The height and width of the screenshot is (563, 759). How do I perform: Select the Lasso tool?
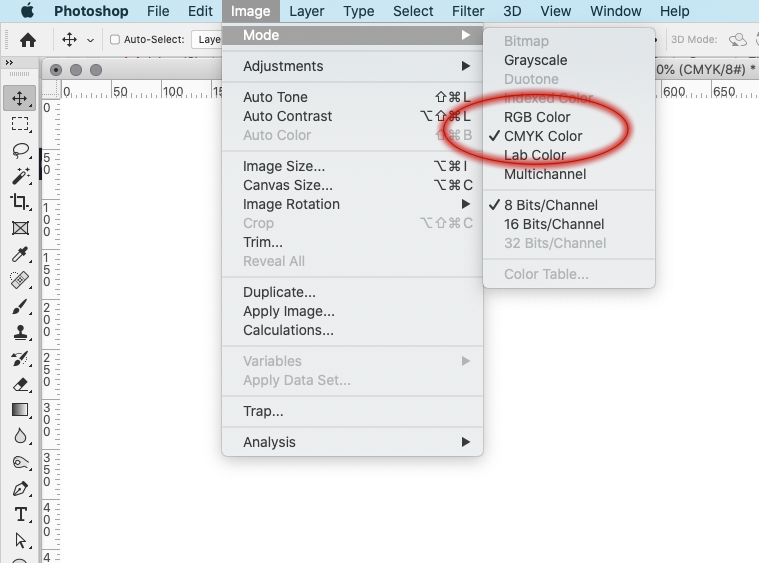20,151
